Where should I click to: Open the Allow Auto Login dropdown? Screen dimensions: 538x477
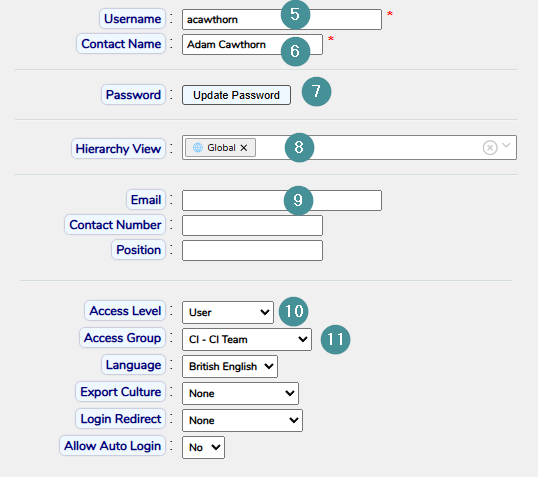pos(203,447)
